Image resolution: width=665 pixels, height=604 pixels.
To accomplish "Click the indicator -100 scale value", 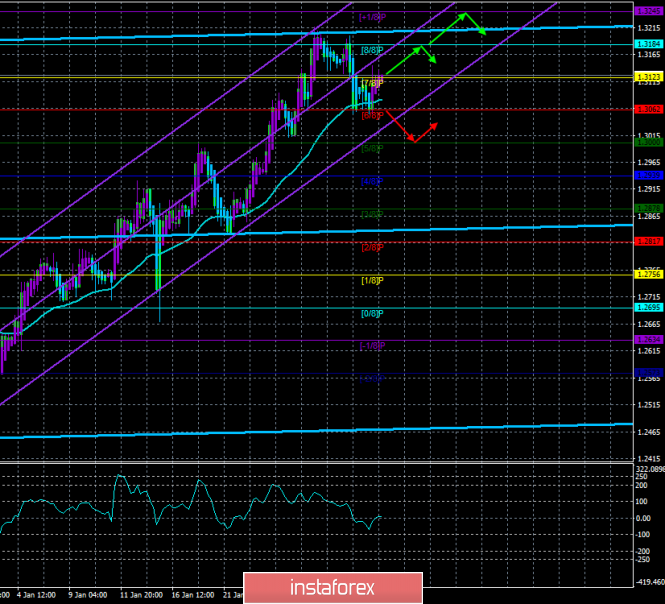I will coord(643,534).
